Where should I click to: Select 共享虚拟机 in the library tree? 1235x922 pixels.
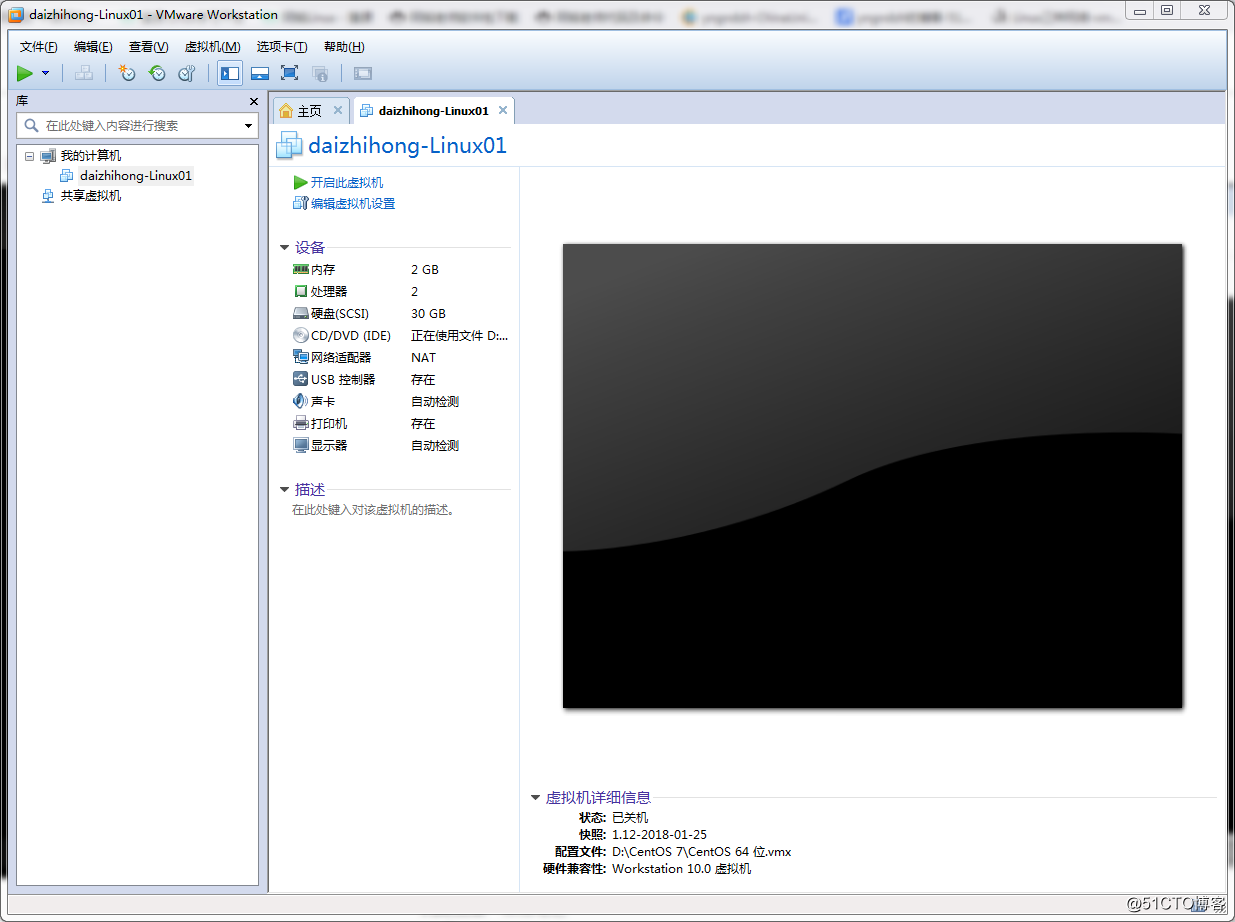[91, 196]
